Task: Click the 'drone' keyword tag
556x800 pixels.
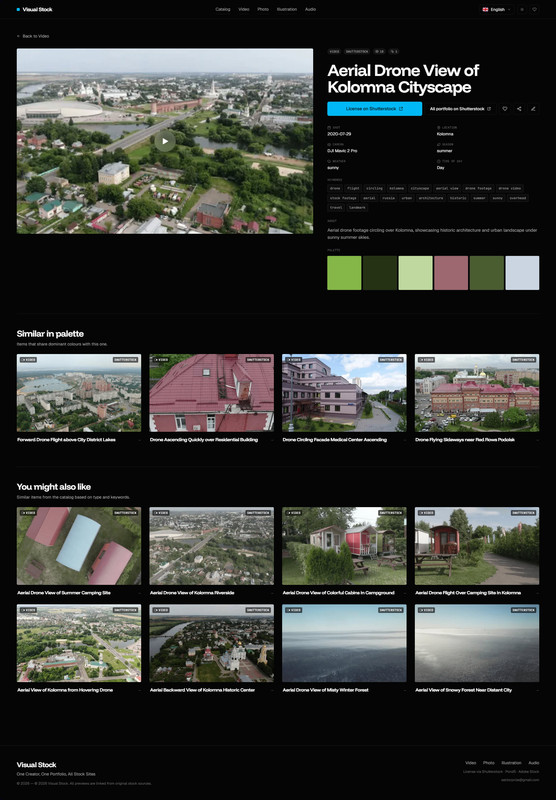Action: point(335,188)
